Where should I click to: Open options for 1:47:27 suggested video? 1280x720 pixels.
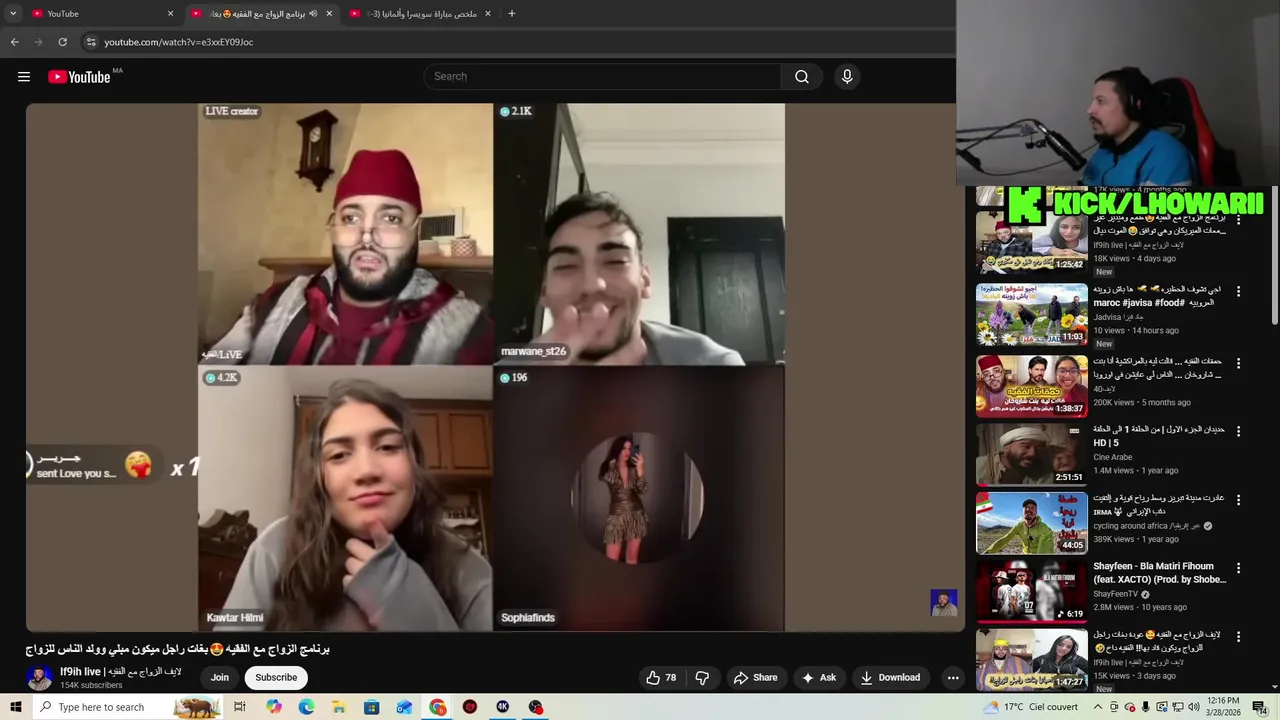pos(1238,636)
